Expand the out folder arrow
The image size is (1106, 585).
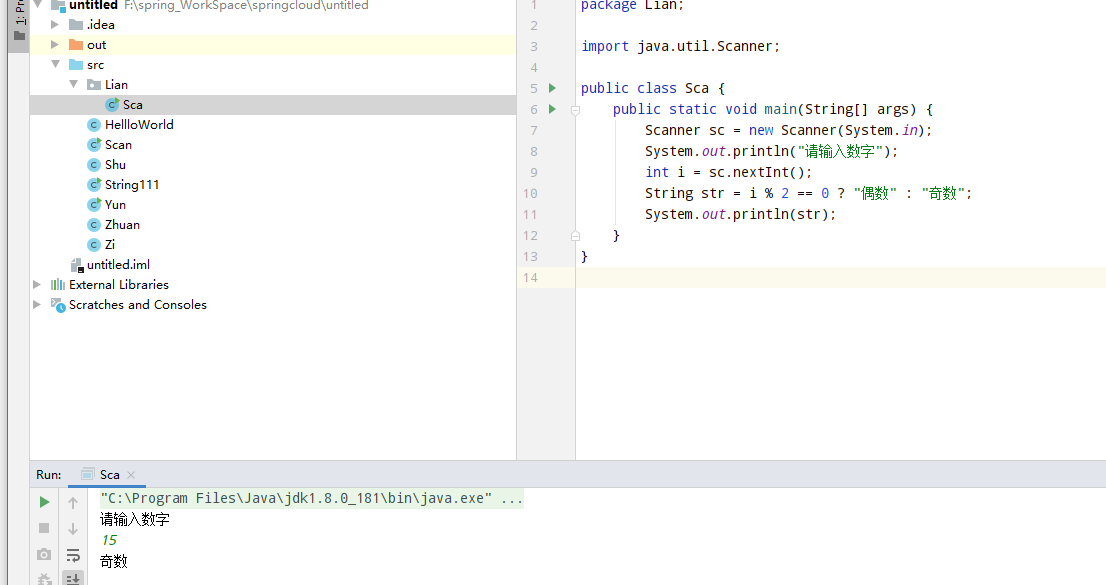pyautogui.click(x=56, y=45)
